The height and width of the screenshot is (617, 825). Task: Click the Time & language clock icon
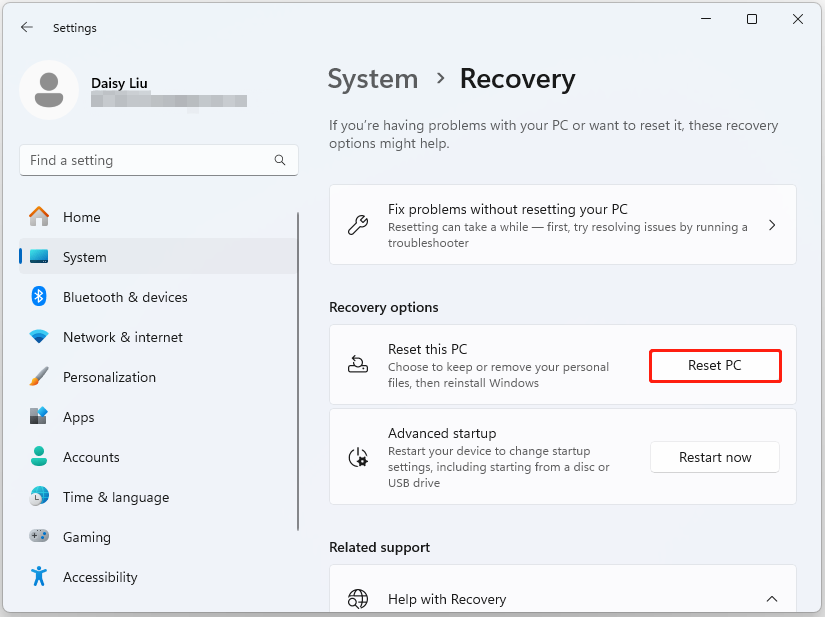[39, 496]
